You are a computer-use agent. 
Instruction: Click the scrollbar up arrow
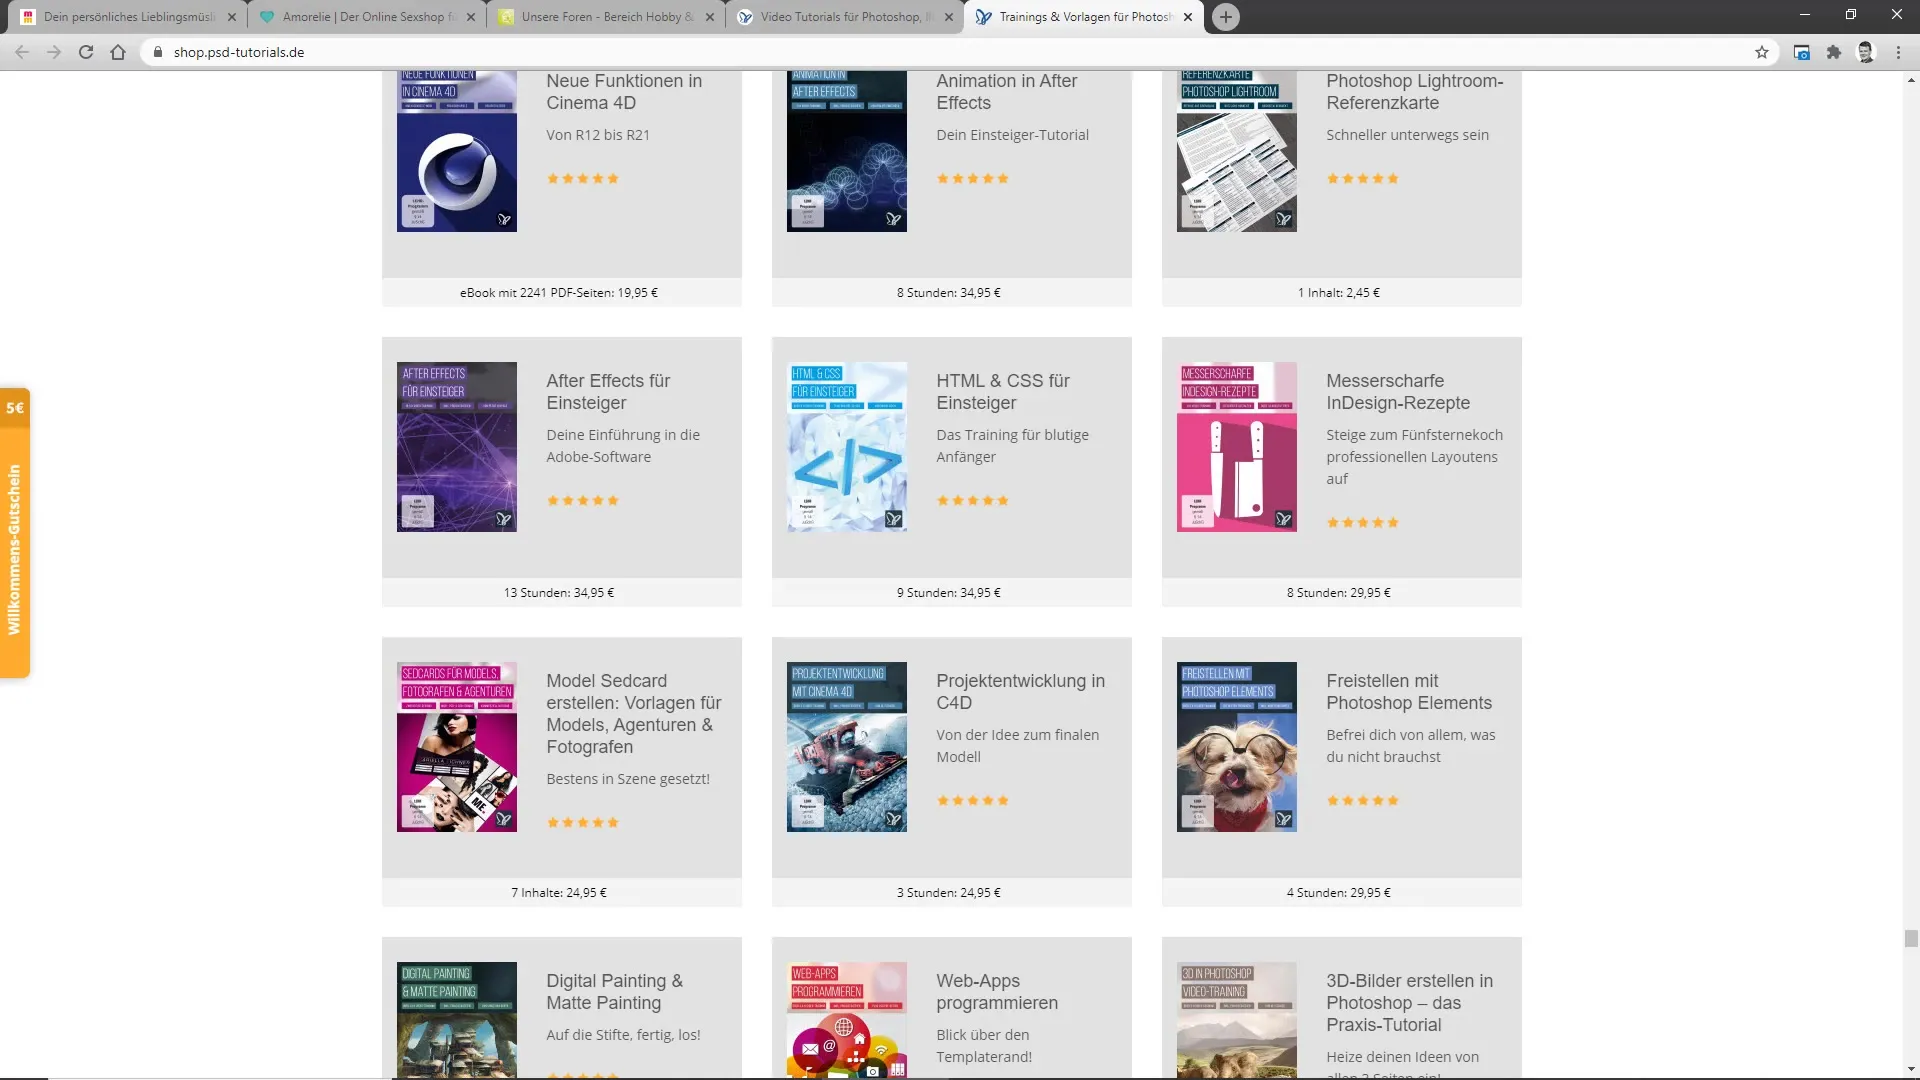click(x=1911, y=79)
